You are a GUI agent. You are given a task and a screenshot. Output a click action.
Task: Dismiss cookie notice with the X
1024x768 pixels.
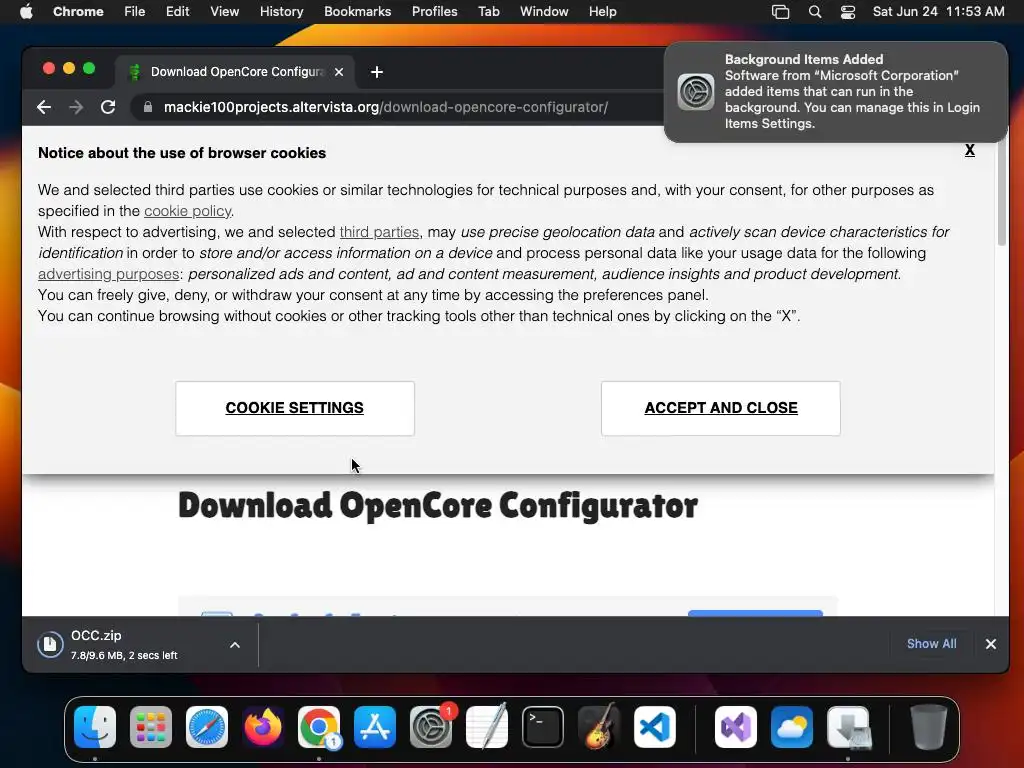pyautogui.click(x=970, y=150)
